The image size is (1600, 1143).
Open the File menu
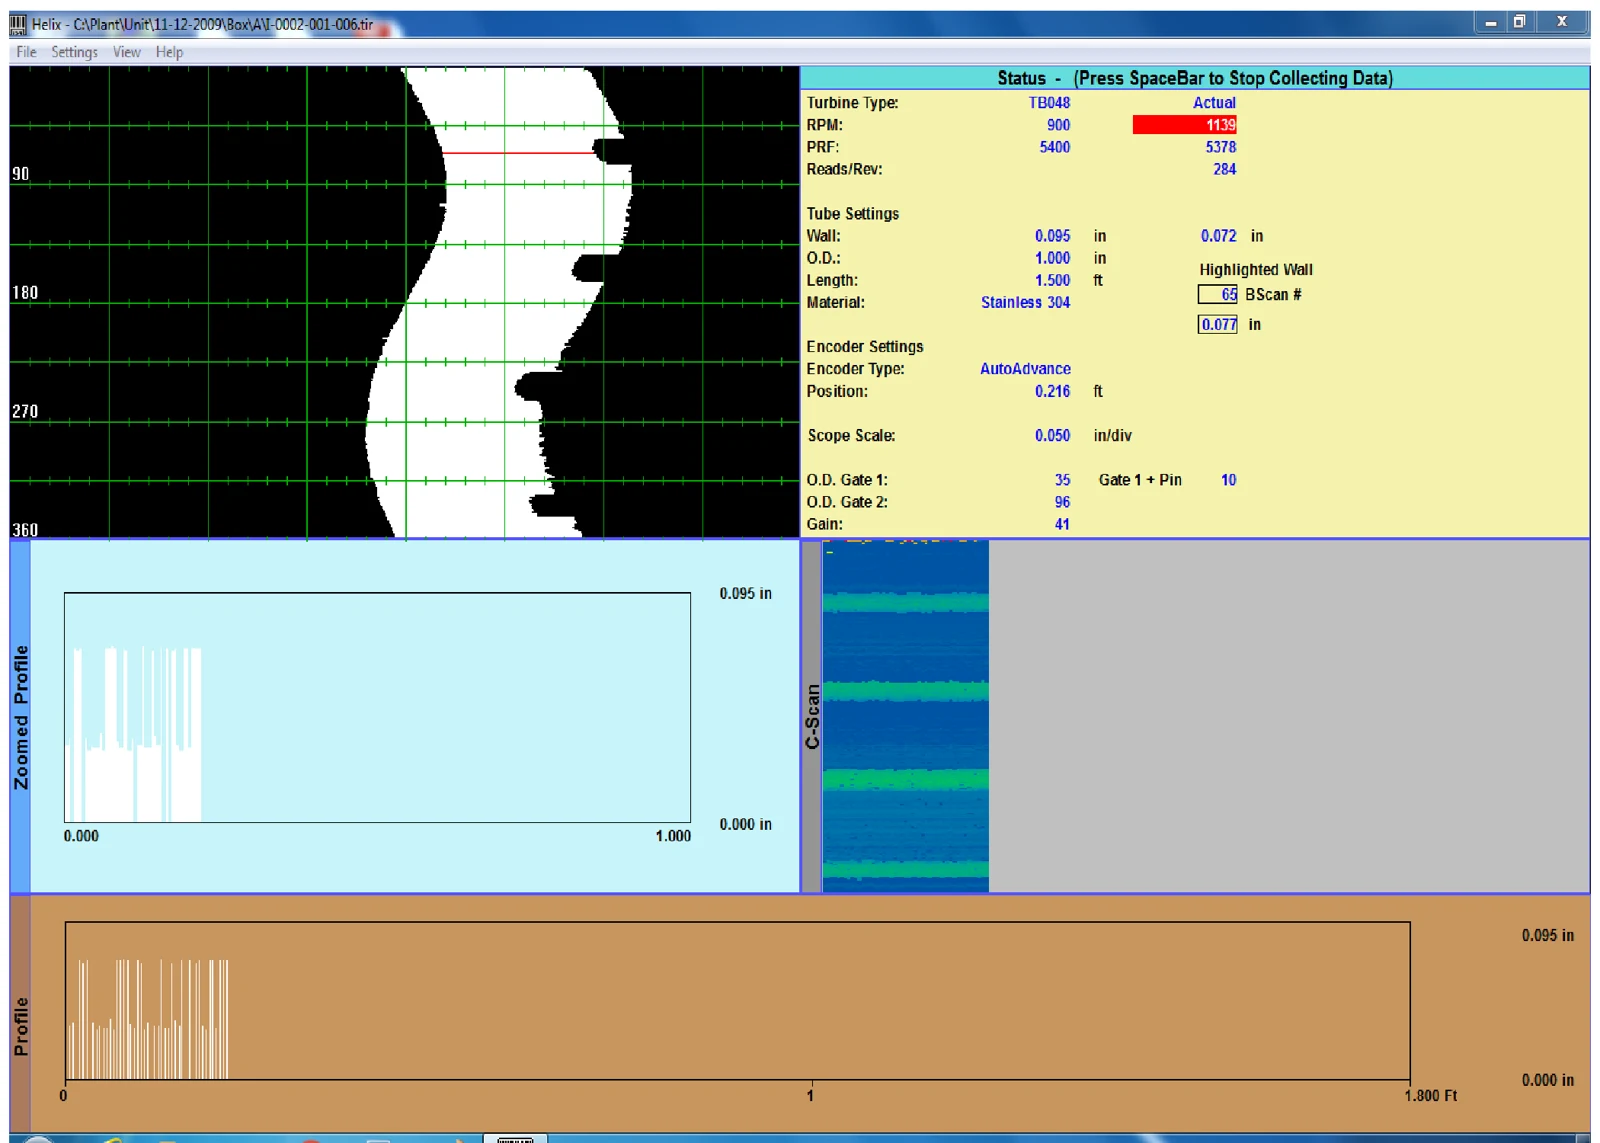[x=26, y=52]
